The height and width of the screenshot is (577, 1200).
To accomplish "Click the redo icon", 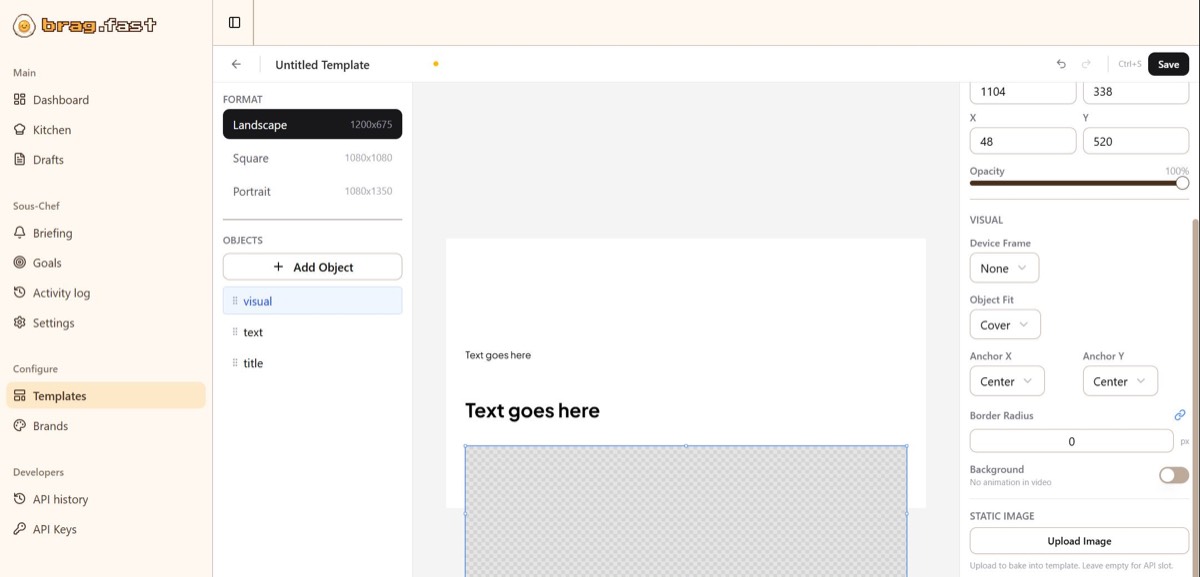I will (1086, 64).
